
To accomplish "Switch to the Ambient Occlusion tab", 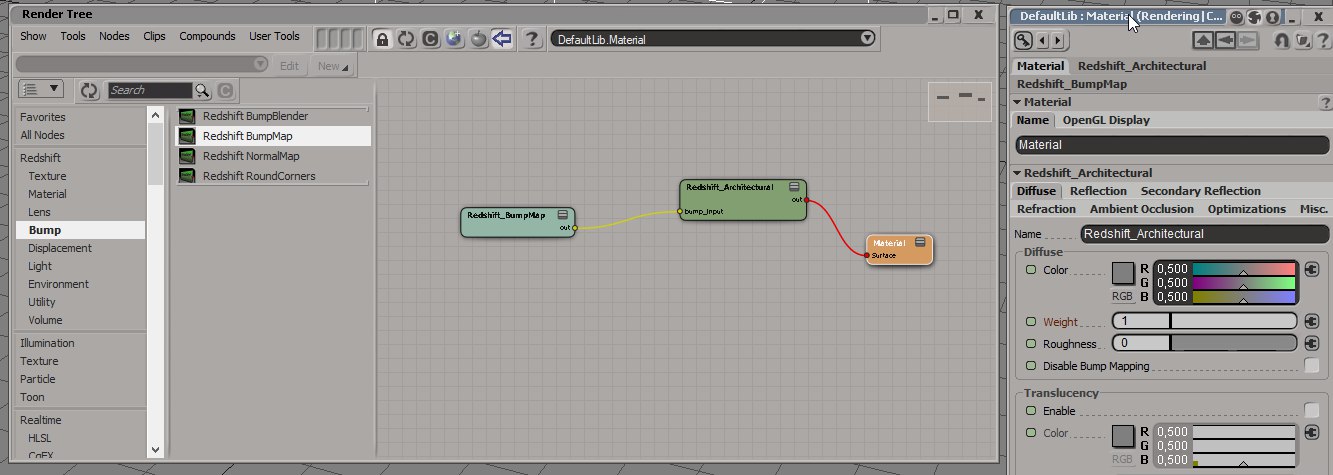I will [x=1141, y=209].
